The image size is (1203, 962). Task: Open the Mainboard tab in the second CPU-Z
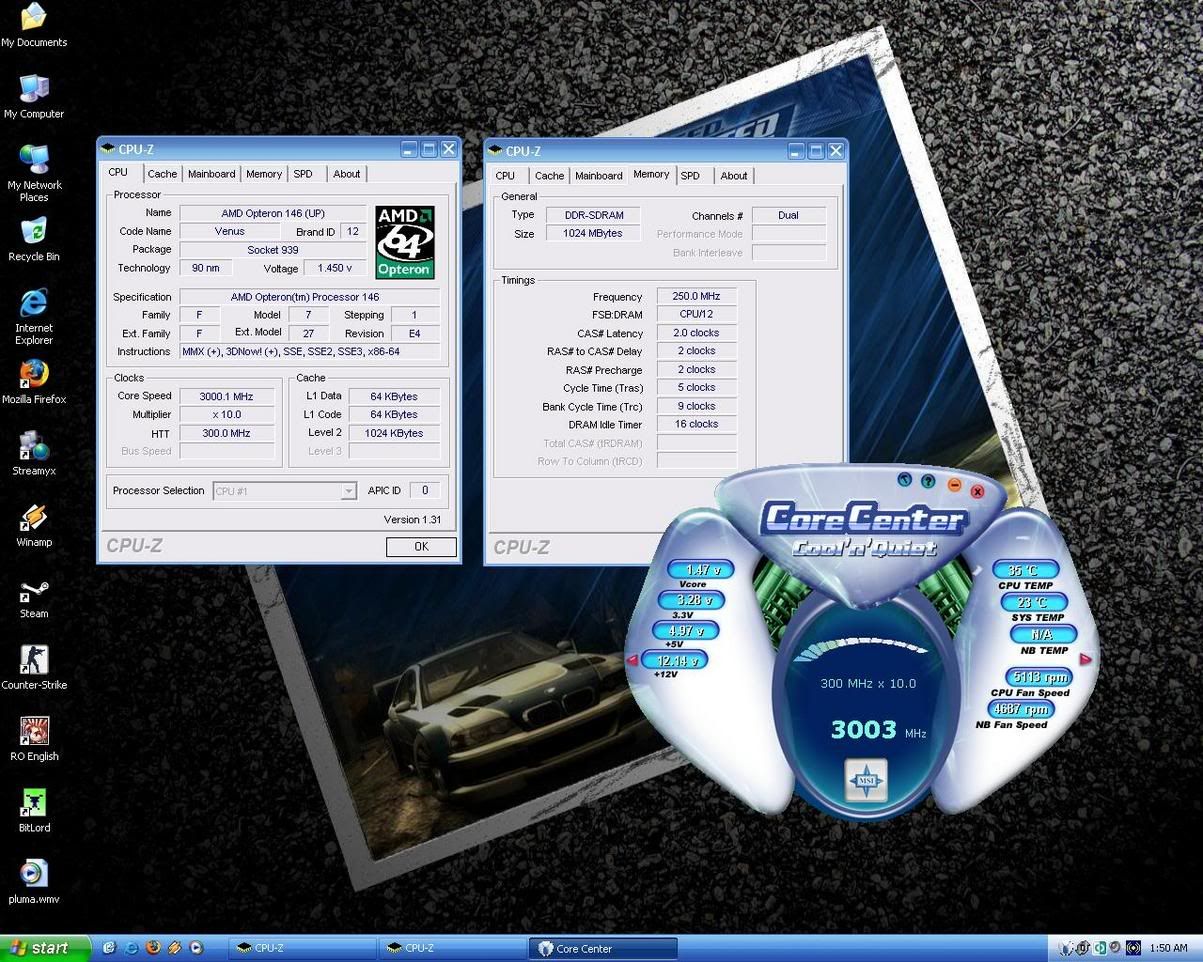598,175
